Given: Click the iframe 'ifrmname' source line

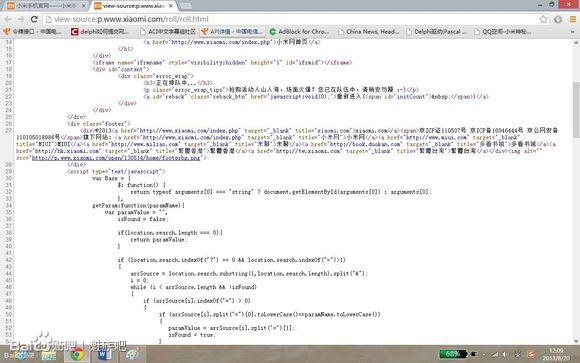Looking at the screenshot, I should pyautogui.click(x=222, y=63).
